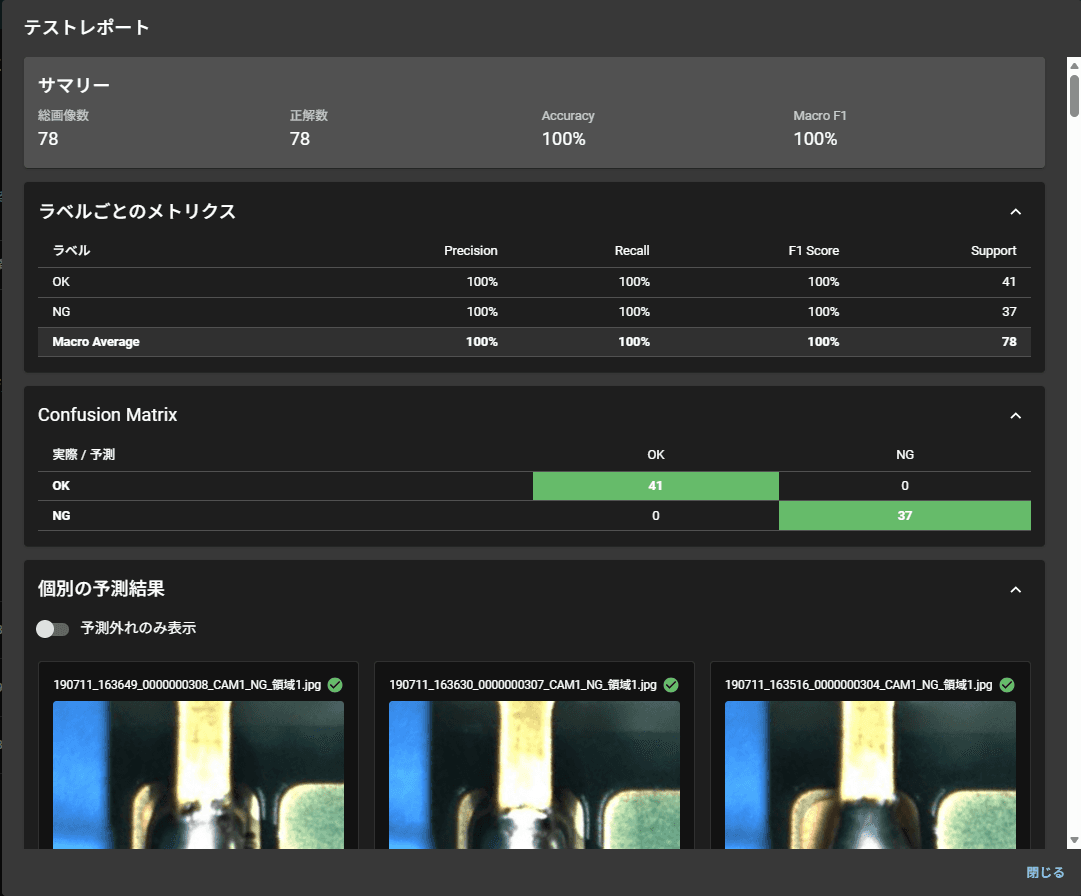Click the green check badge on 190711_163649 card

[x=334, y=685]
